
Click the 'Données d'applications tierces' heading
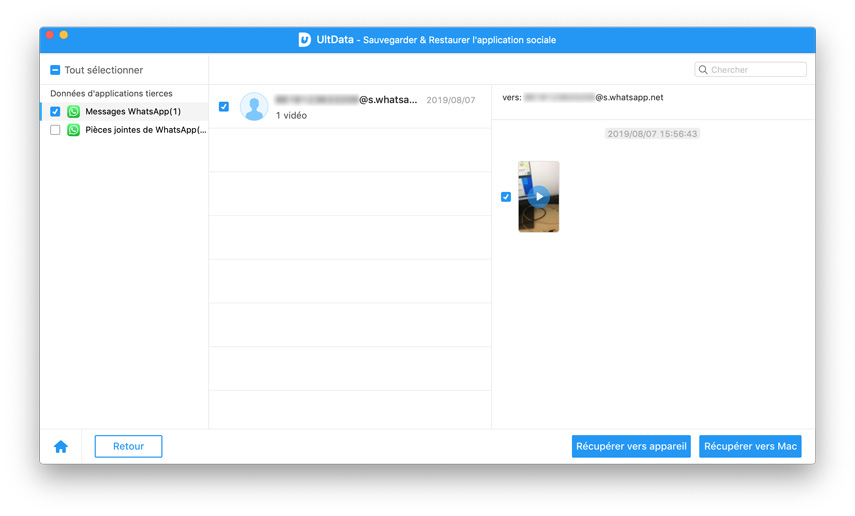click(x=111, y=93)
